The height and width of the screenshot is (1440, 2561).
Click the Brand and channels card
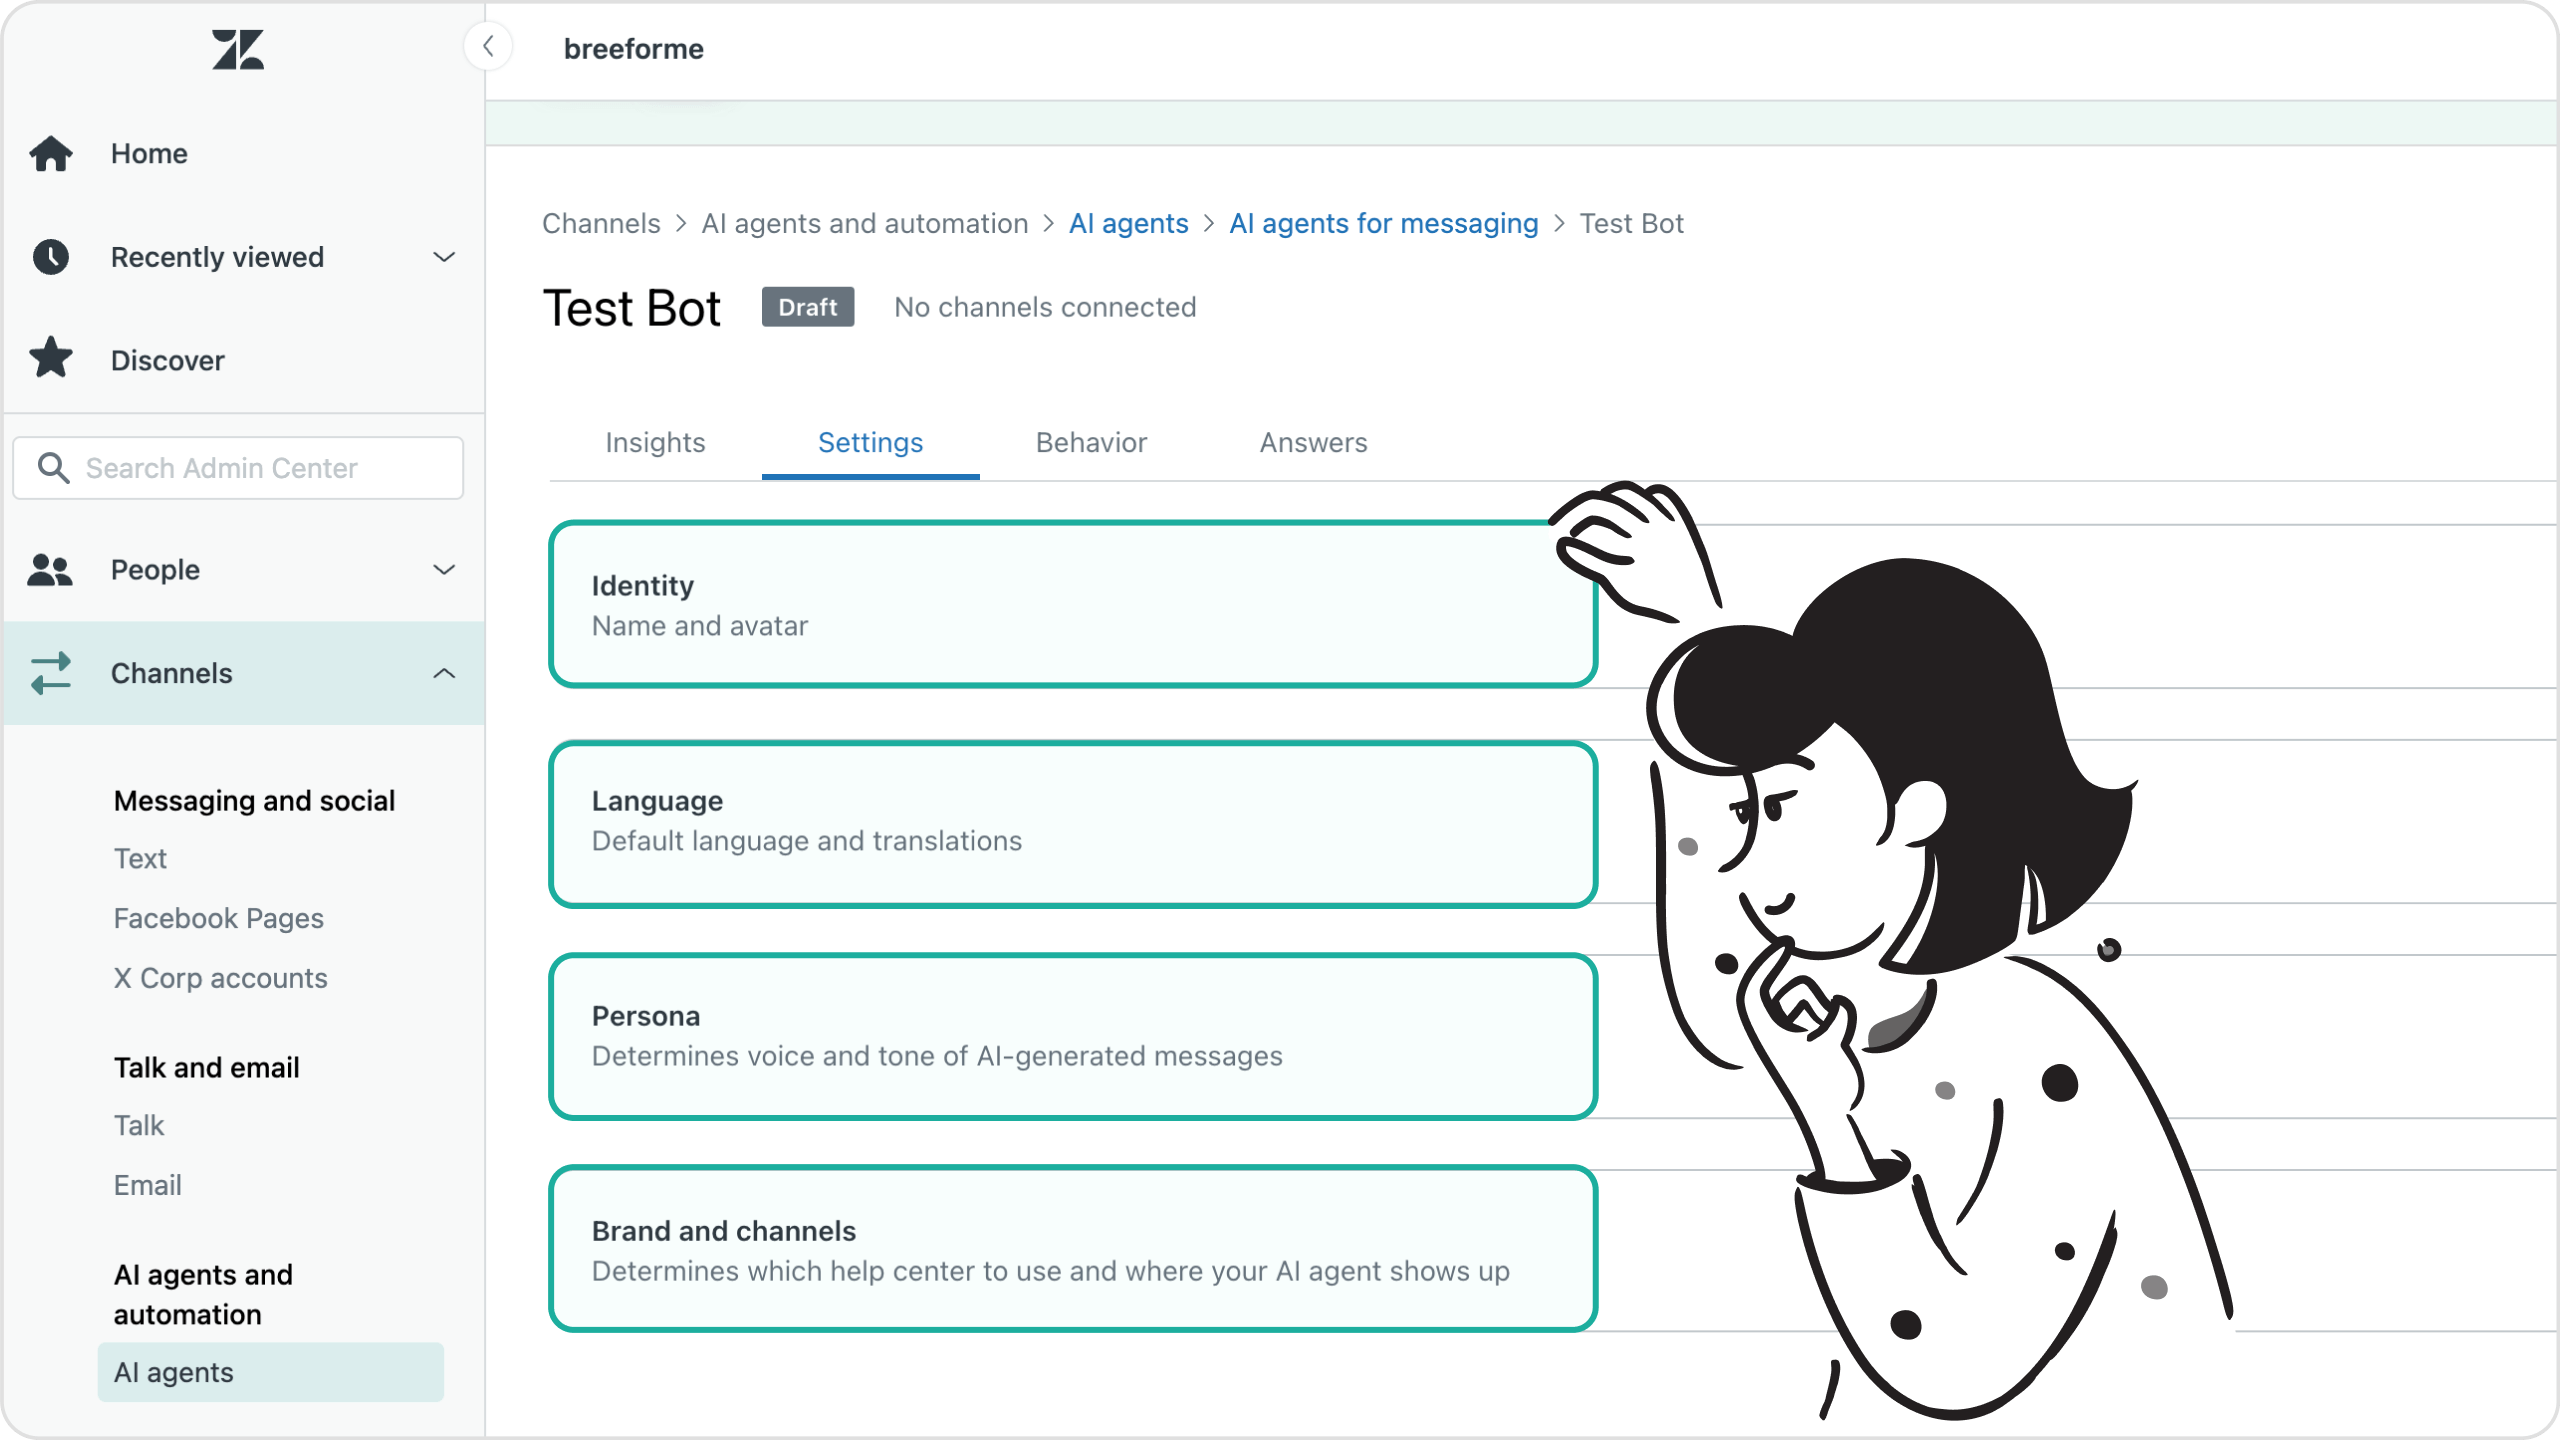(x=1071, y=1247)
